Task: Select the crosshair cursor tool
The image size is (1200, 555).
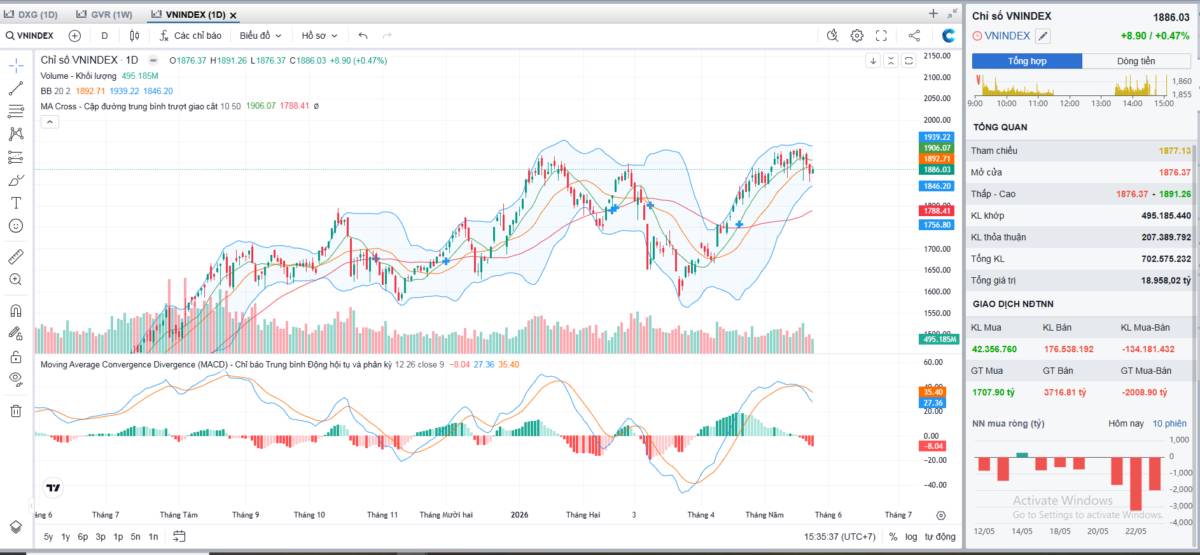Action: (16, 65)
